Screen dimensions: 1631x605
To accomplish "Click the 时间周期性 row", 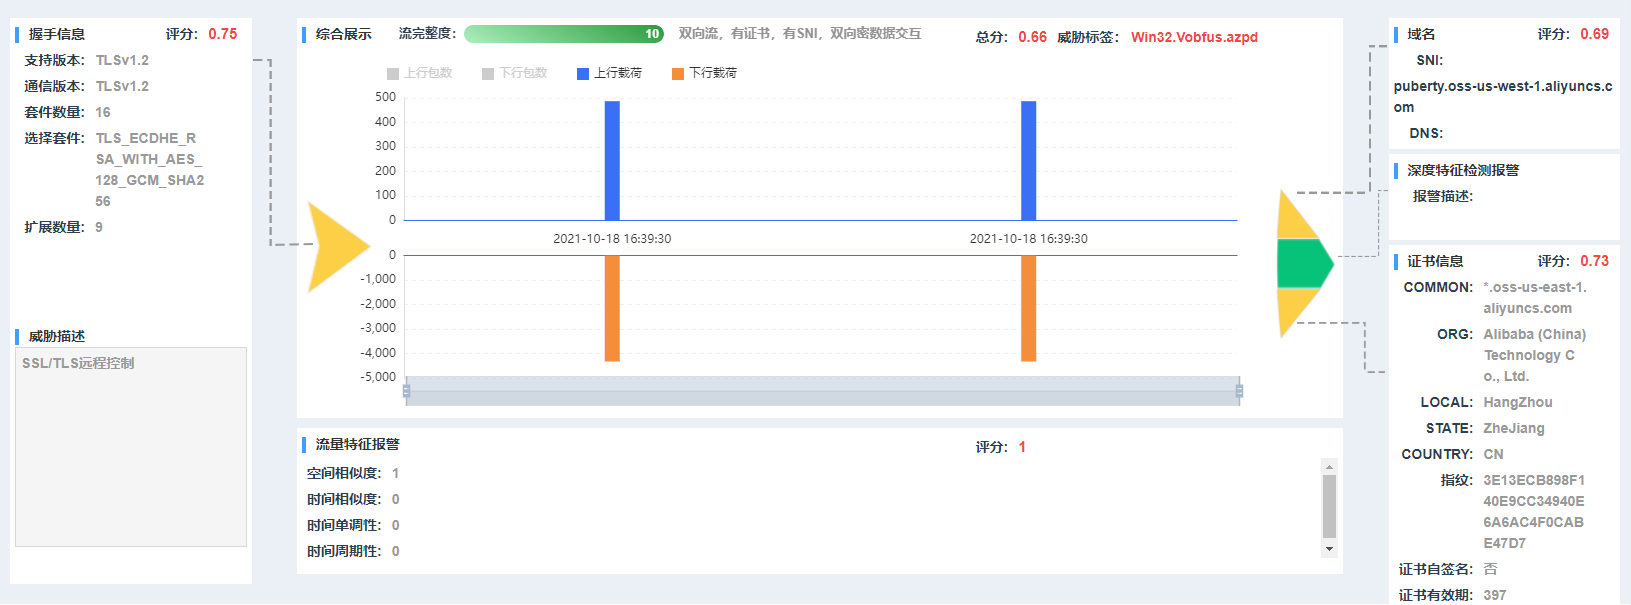I will coord(353,551).
